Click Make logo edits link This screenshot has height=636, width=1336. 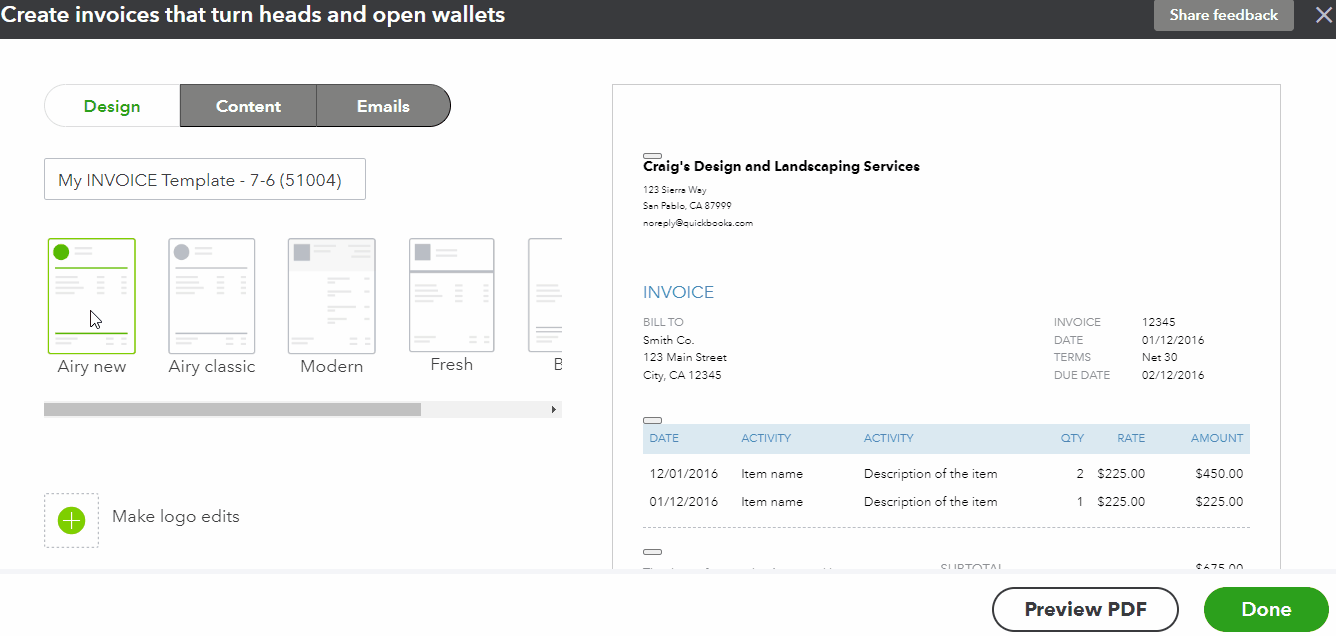point(176,517)
